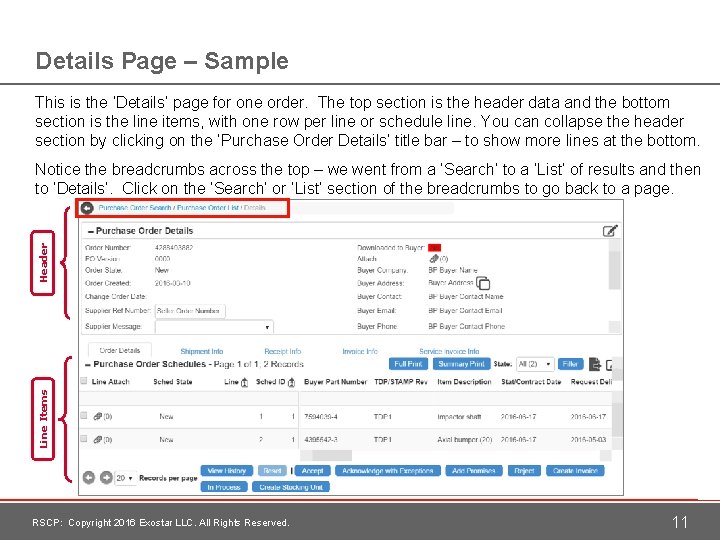Switch to the Receipt Info tab
This screenshot has height=540, width=720.
pyautogui.click(x=282, y=351)
